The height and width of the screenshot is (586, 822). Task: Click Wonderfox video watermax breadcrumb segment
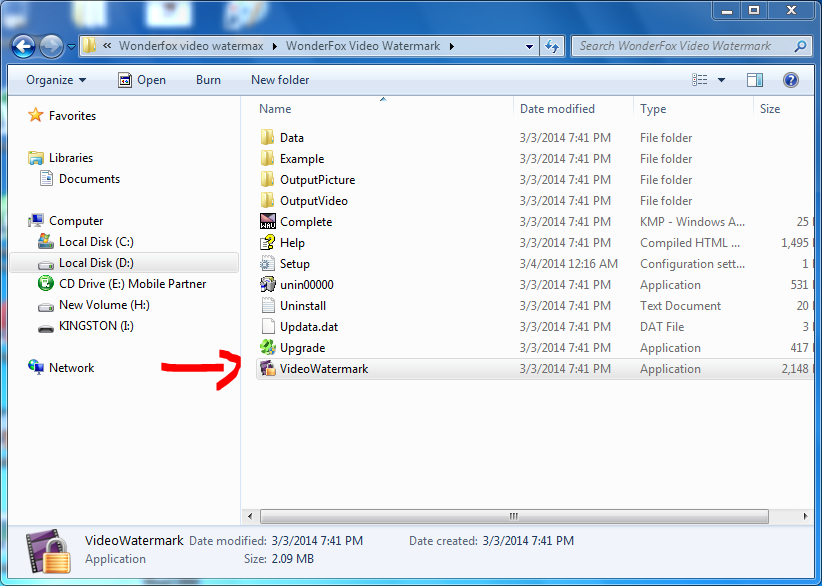pyautogui.click(x=191, y=46)
